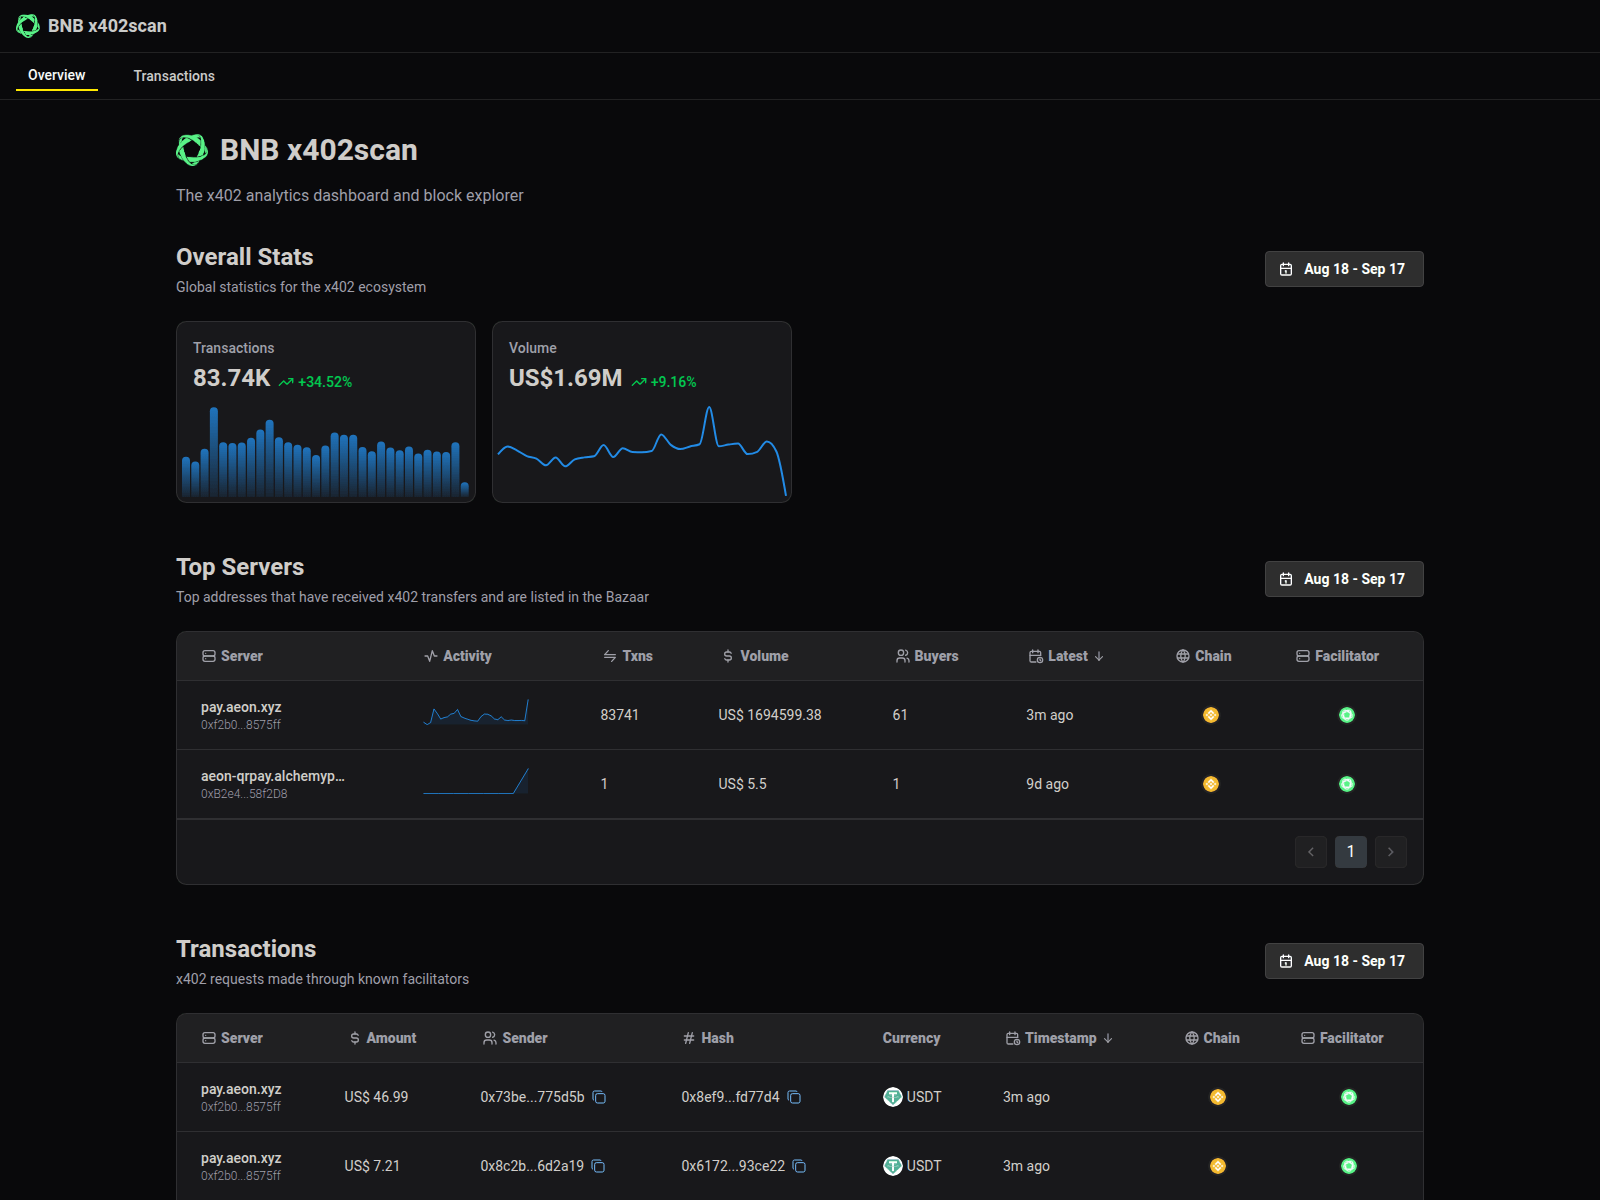The height and width of the screenshot is (1200, 1600).
Task: Copy sender address 0x73be...775d5b
Action: pyautogui.click(x=599, y=1097)
